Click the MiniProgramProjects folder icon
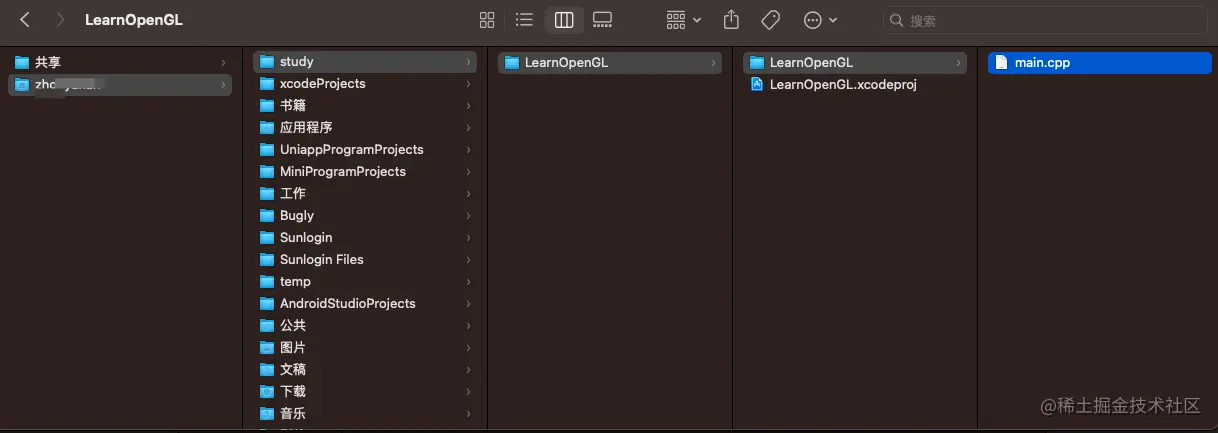Image resolution: width=1218 pixels, height=433 pixels. [x=267, y=172]
